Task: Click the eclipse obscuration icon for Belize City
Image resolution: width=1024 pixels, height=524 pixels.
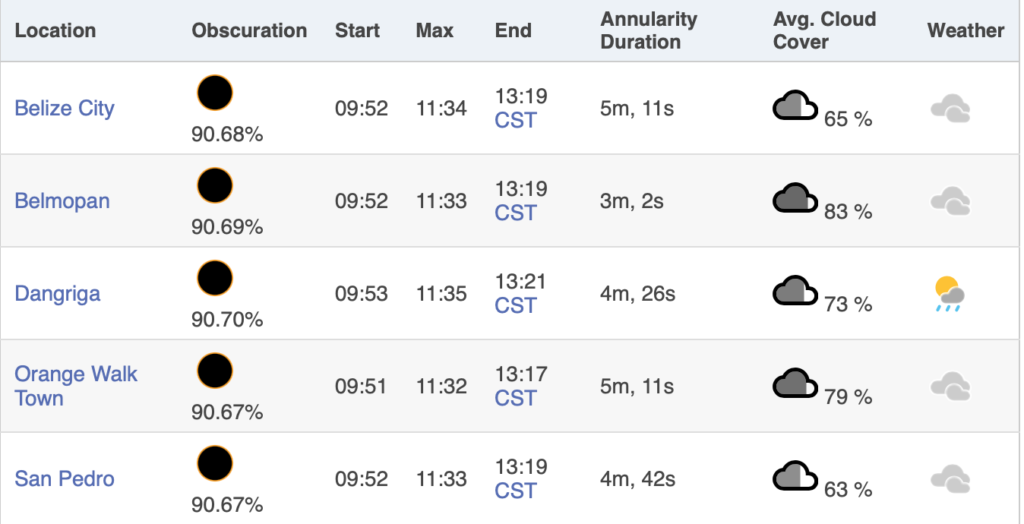Action: click(x=215, y=93)
